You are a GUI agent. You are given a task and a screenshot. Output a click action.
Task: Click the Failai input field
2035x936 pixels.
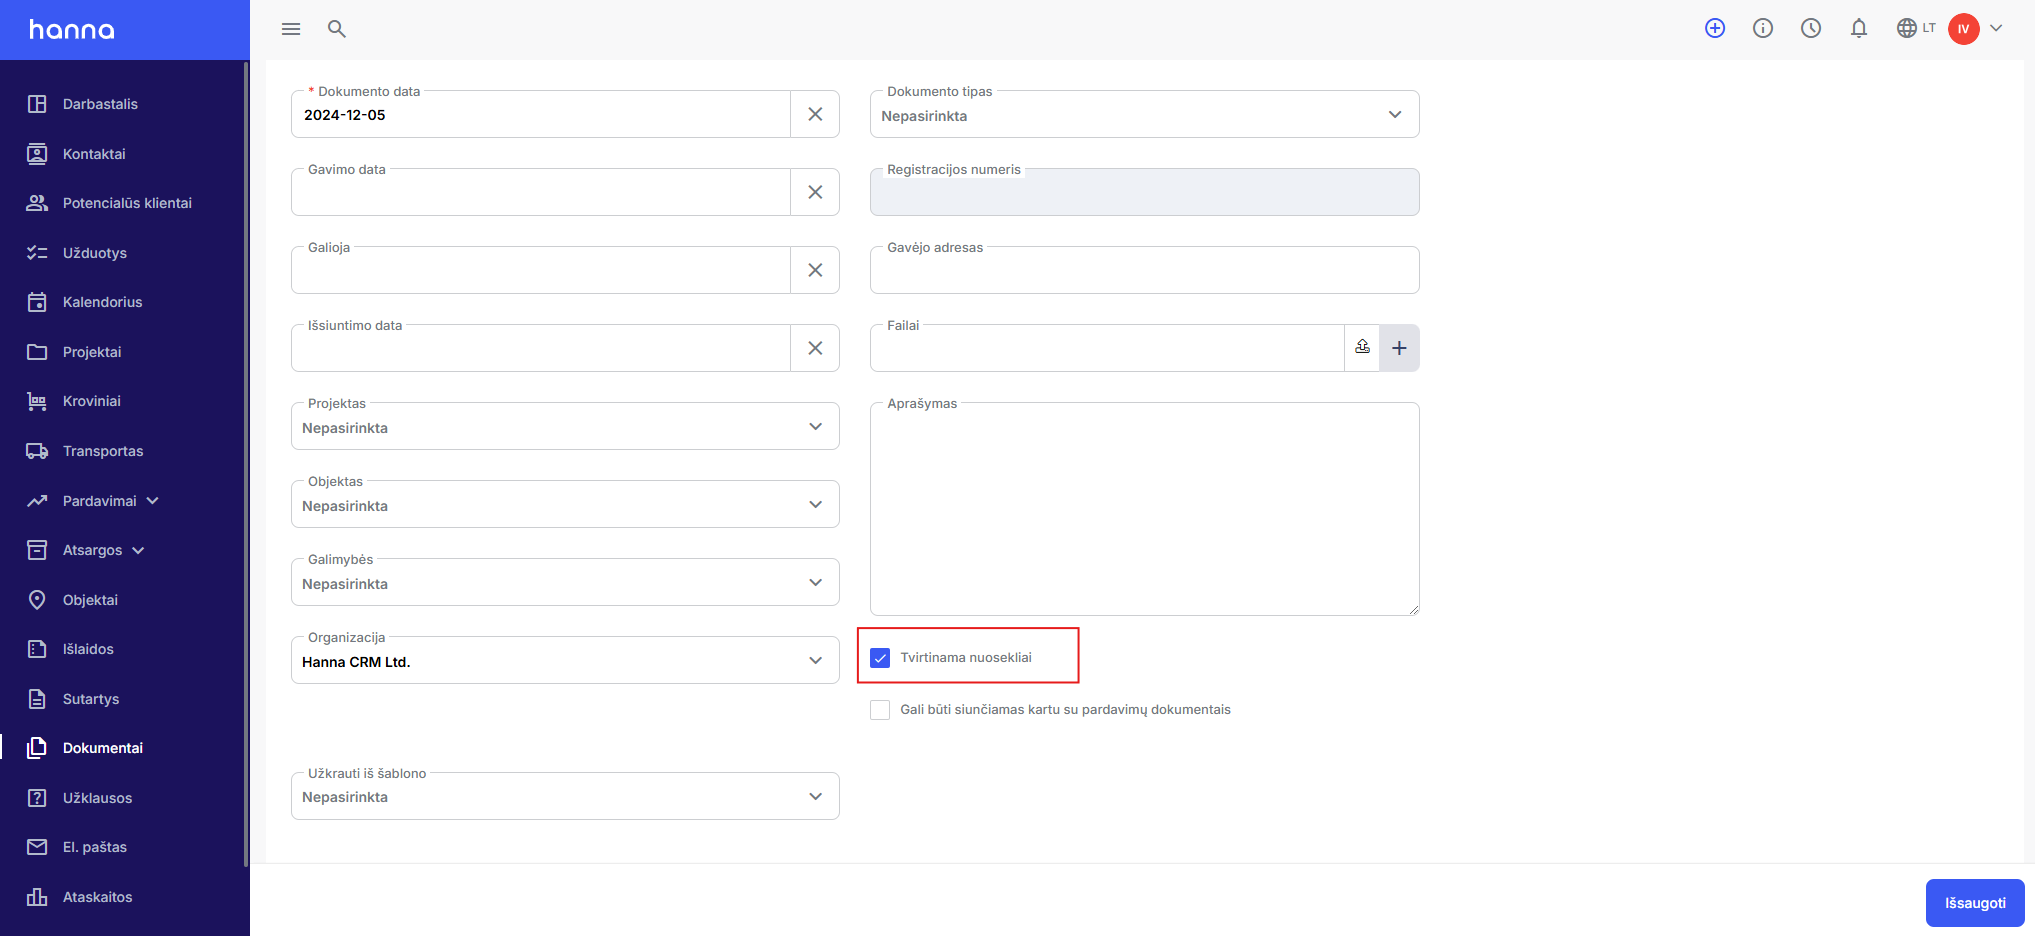[x=1107, y=348]
